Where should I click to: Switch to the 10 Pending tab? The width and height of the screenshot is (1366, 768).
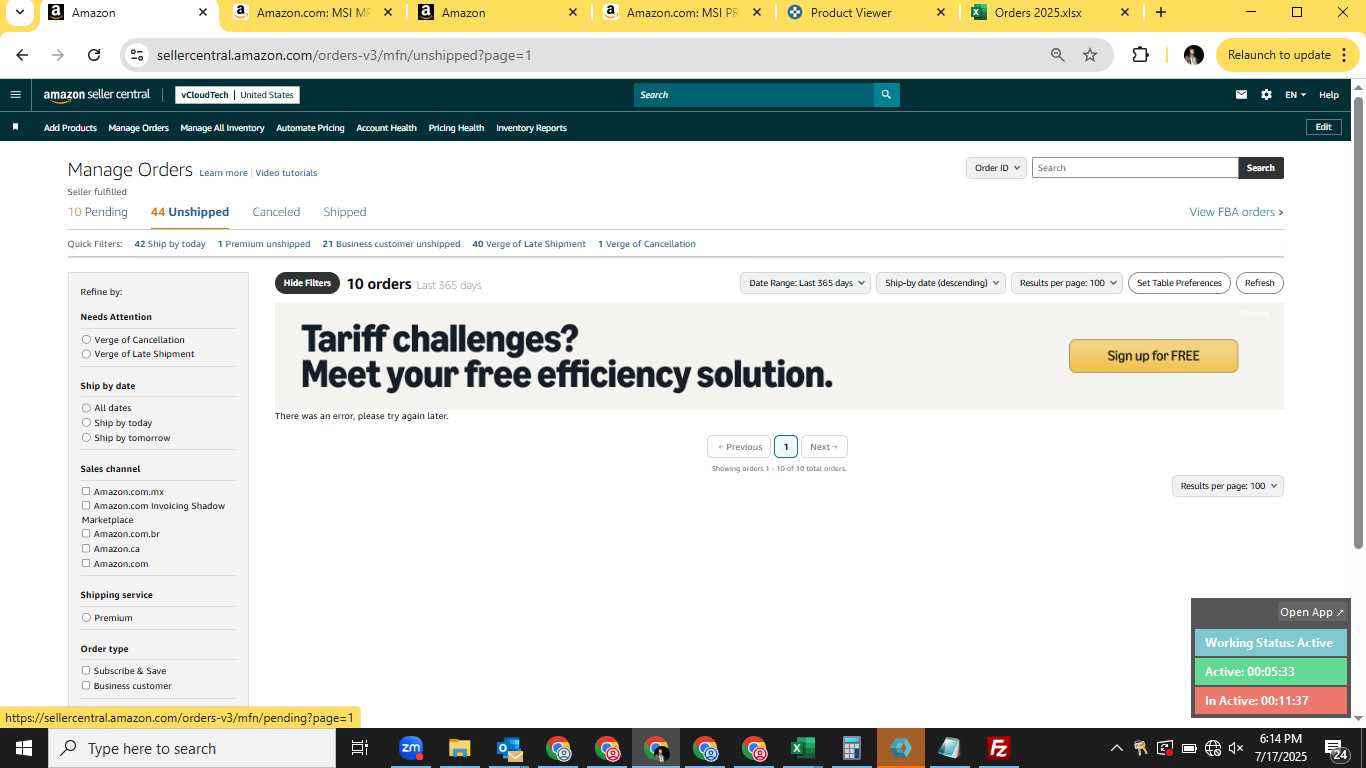pyautogui.click(x=98, y=212)
